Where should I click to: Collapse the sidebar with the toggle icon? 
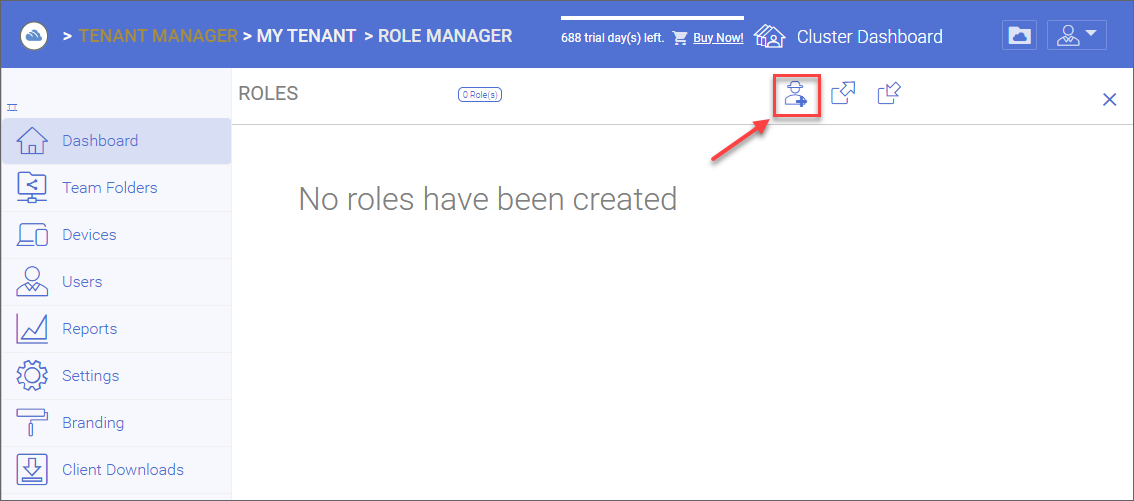(12, 108)
